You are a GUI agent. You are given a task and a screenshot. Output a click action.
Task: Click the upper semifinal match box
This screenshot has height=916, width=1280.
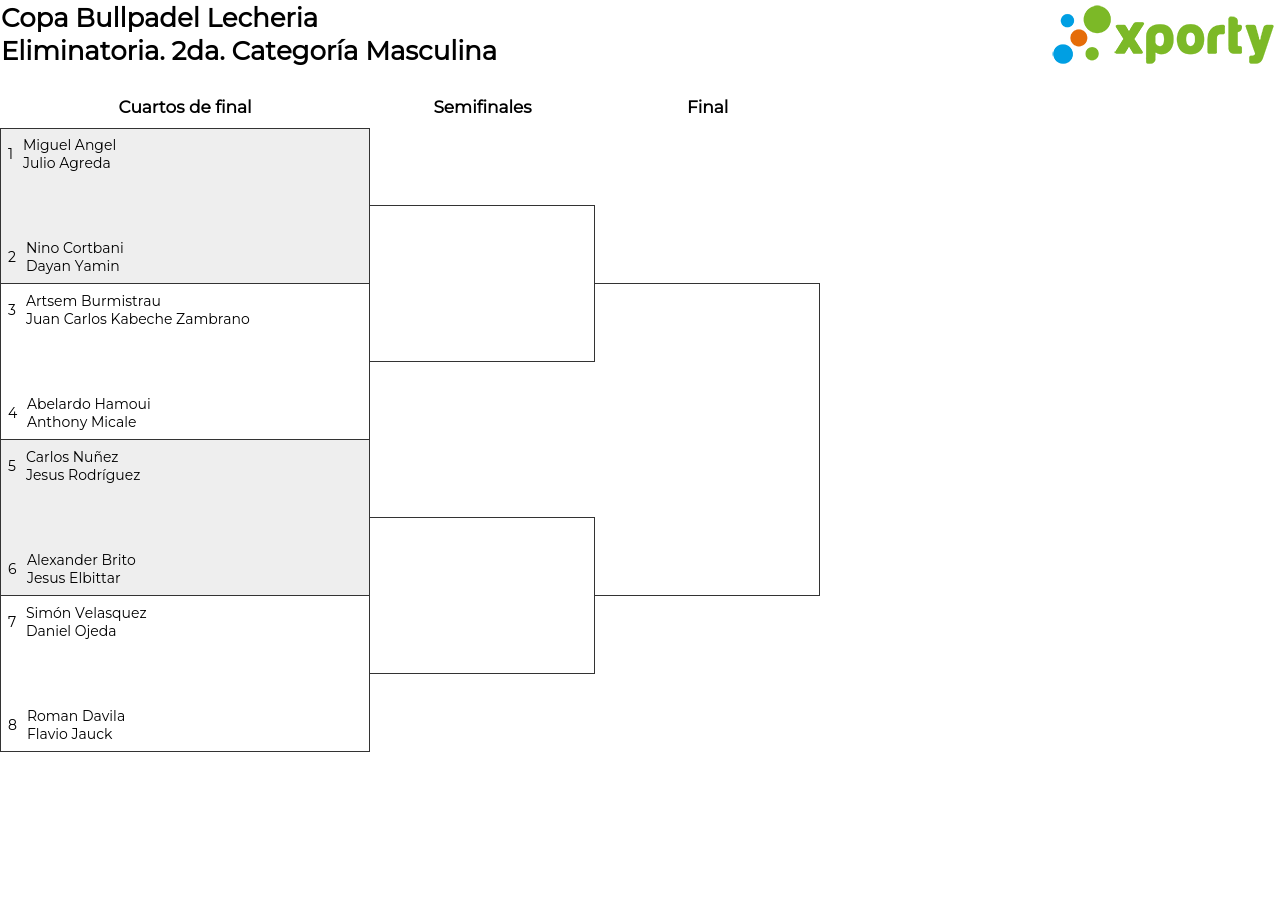coord(482,283)
